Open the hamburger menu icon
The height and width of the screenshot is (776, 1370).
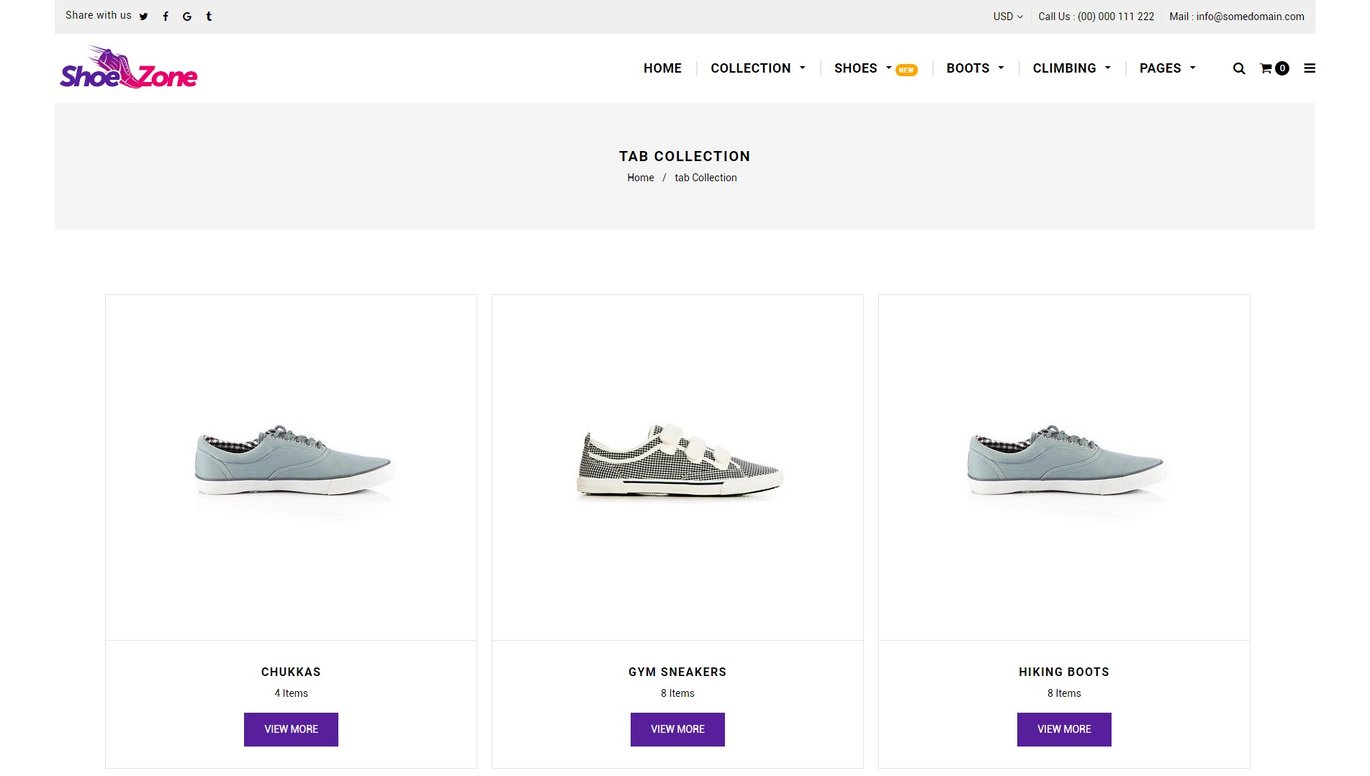coord(1310,69)
